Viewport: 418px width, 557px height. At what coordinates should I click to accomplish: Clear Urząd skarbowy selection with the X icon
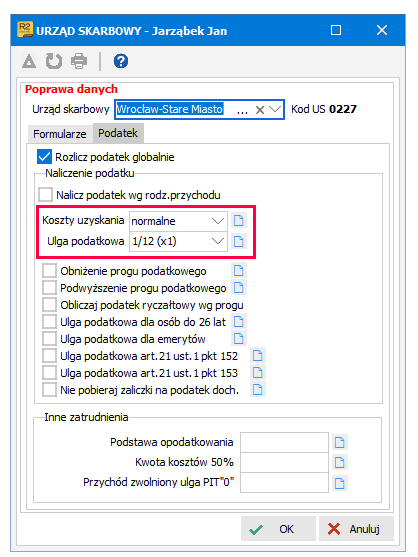tap(260, 110)
